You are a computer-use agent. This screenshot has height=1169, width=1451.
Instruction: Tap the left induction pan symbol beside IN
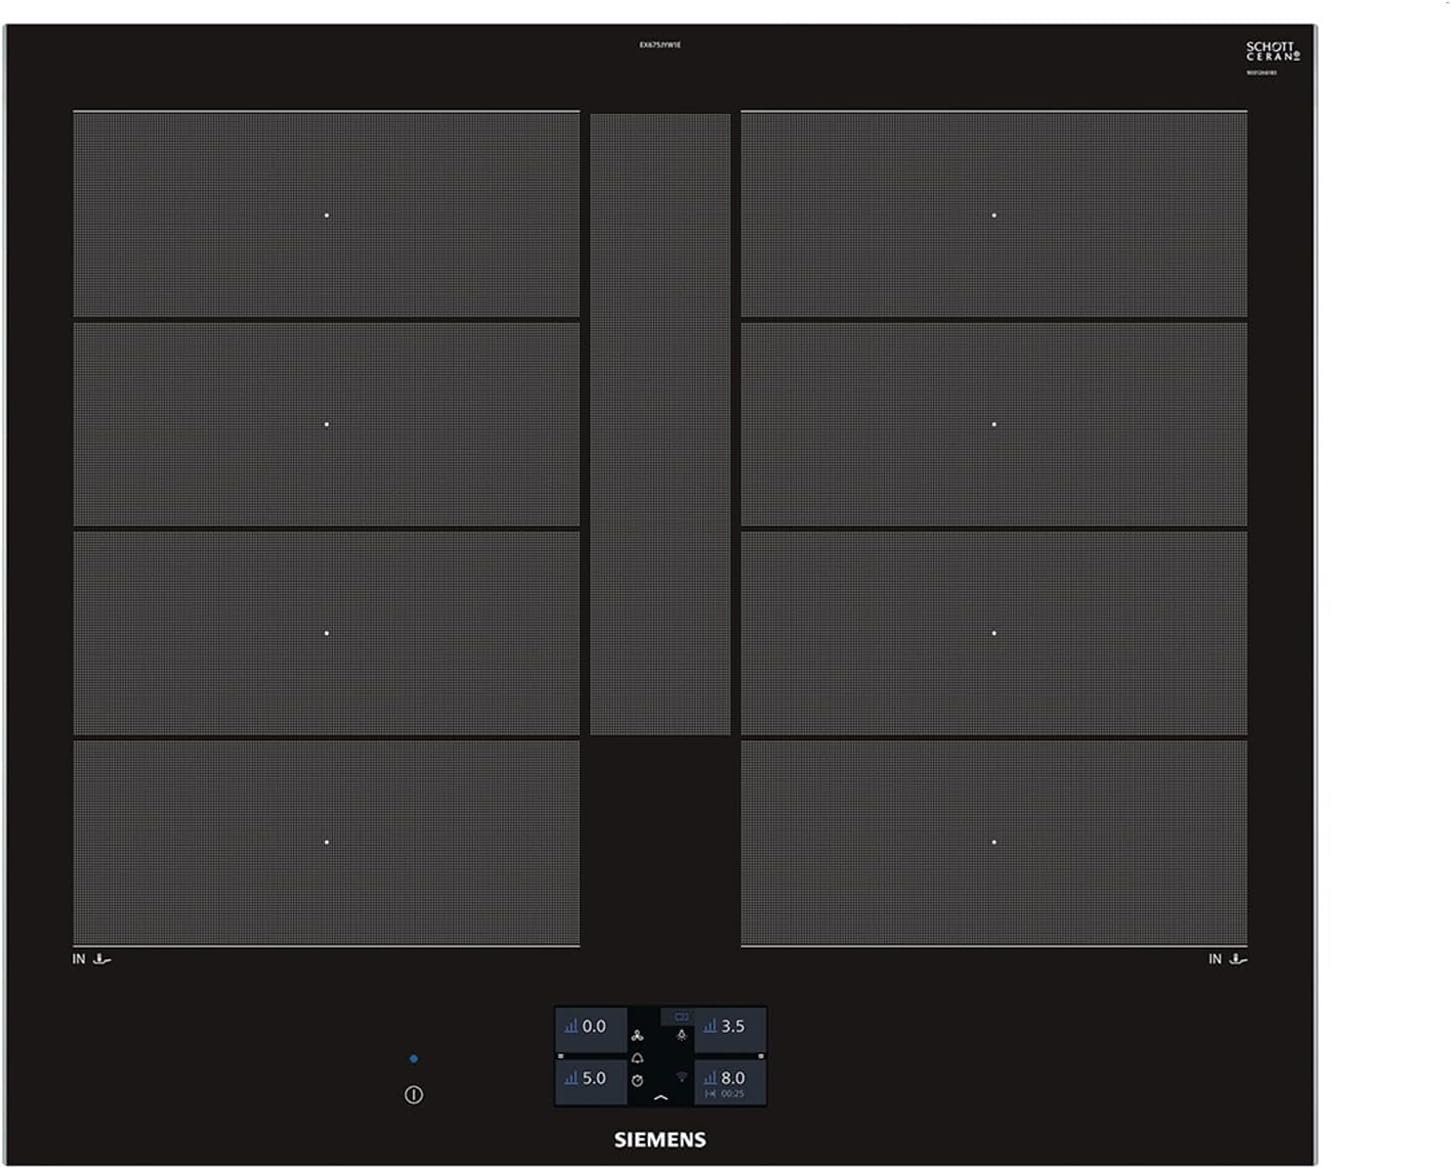tap(102, 959)
